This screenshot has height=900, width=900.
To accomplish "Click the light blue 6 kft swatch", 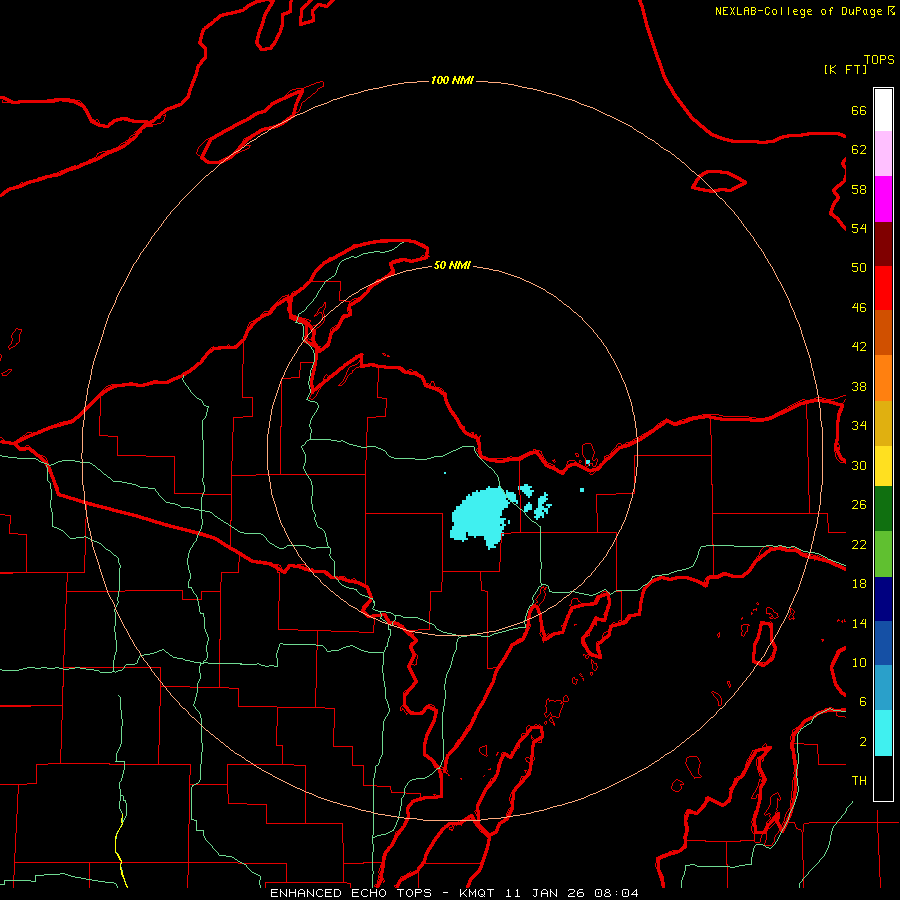I will 883,688.
